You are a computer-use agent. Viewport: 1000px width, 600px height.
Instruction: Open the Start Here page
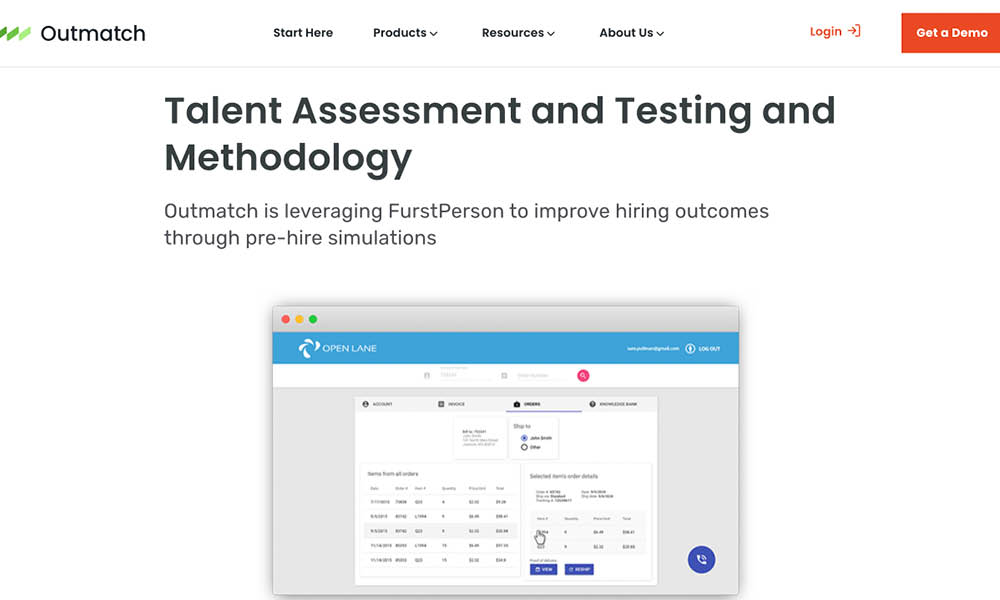303,33
